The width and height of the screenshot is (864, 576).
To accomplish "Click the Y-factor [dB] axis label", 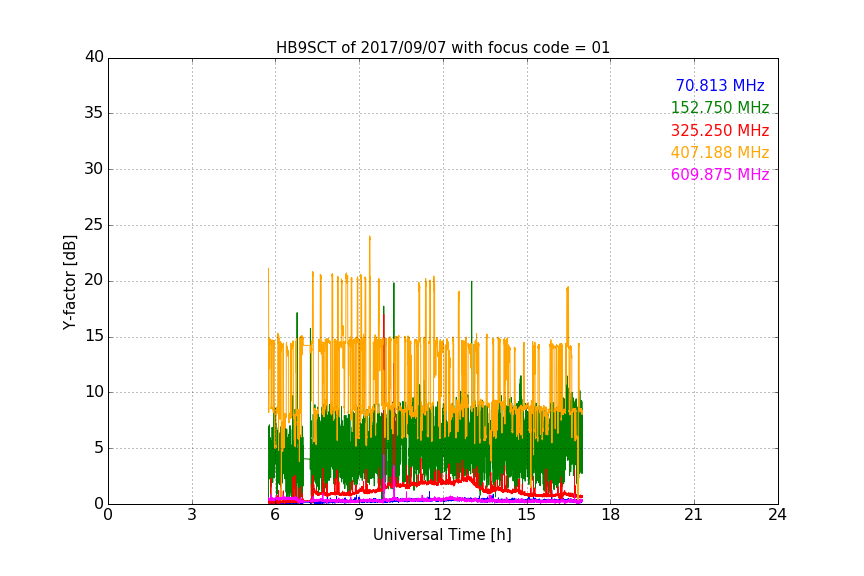I will (69, 282).
